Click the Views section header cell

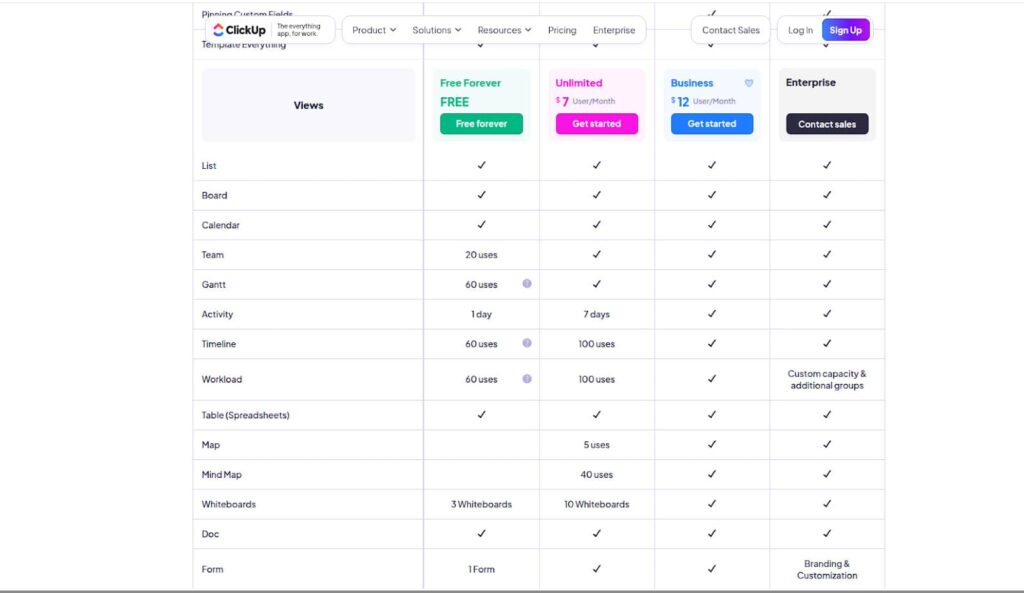[x=308, y=105]
